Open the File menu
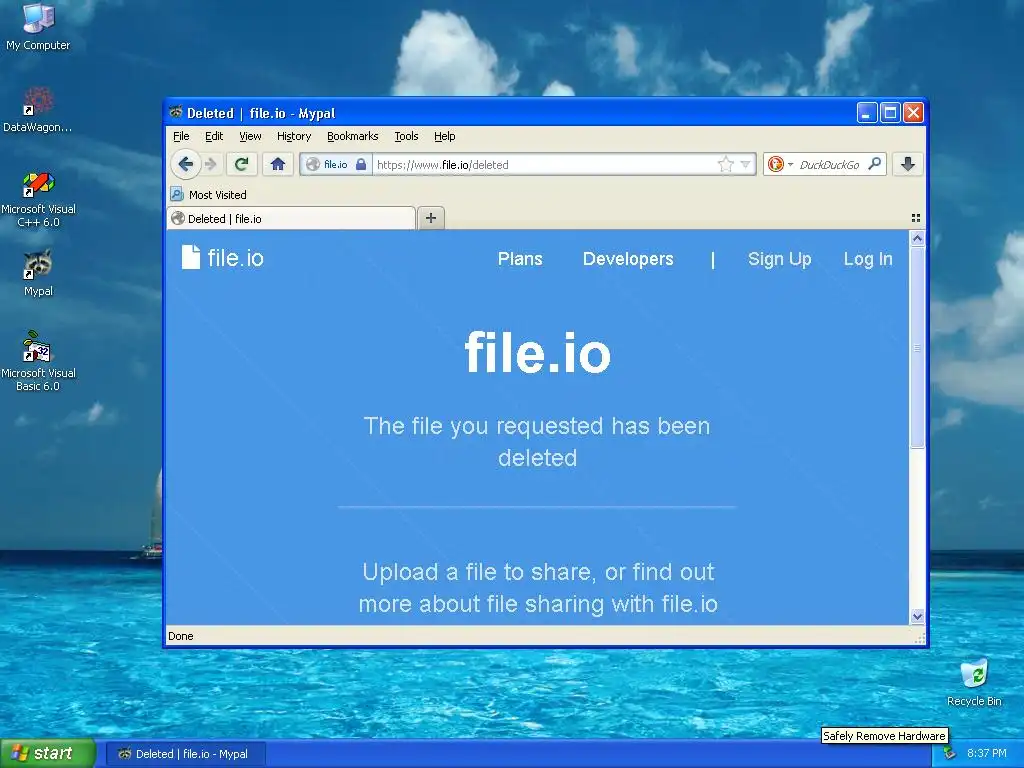Viewport: 1024px width, 768px height. pos(181,136)
